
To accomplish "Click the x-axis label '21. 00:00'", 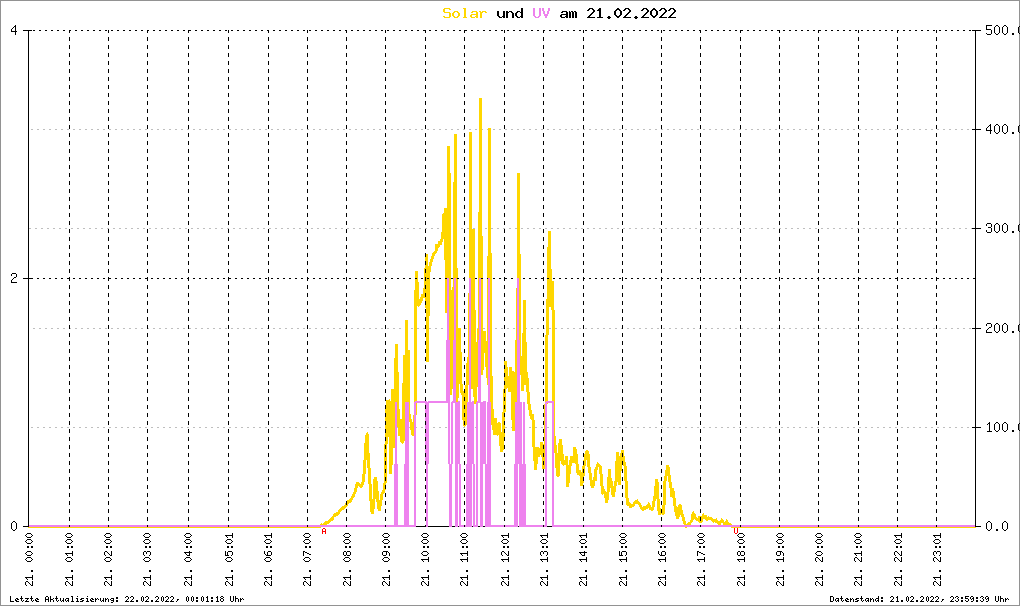I will coord(30,560).
